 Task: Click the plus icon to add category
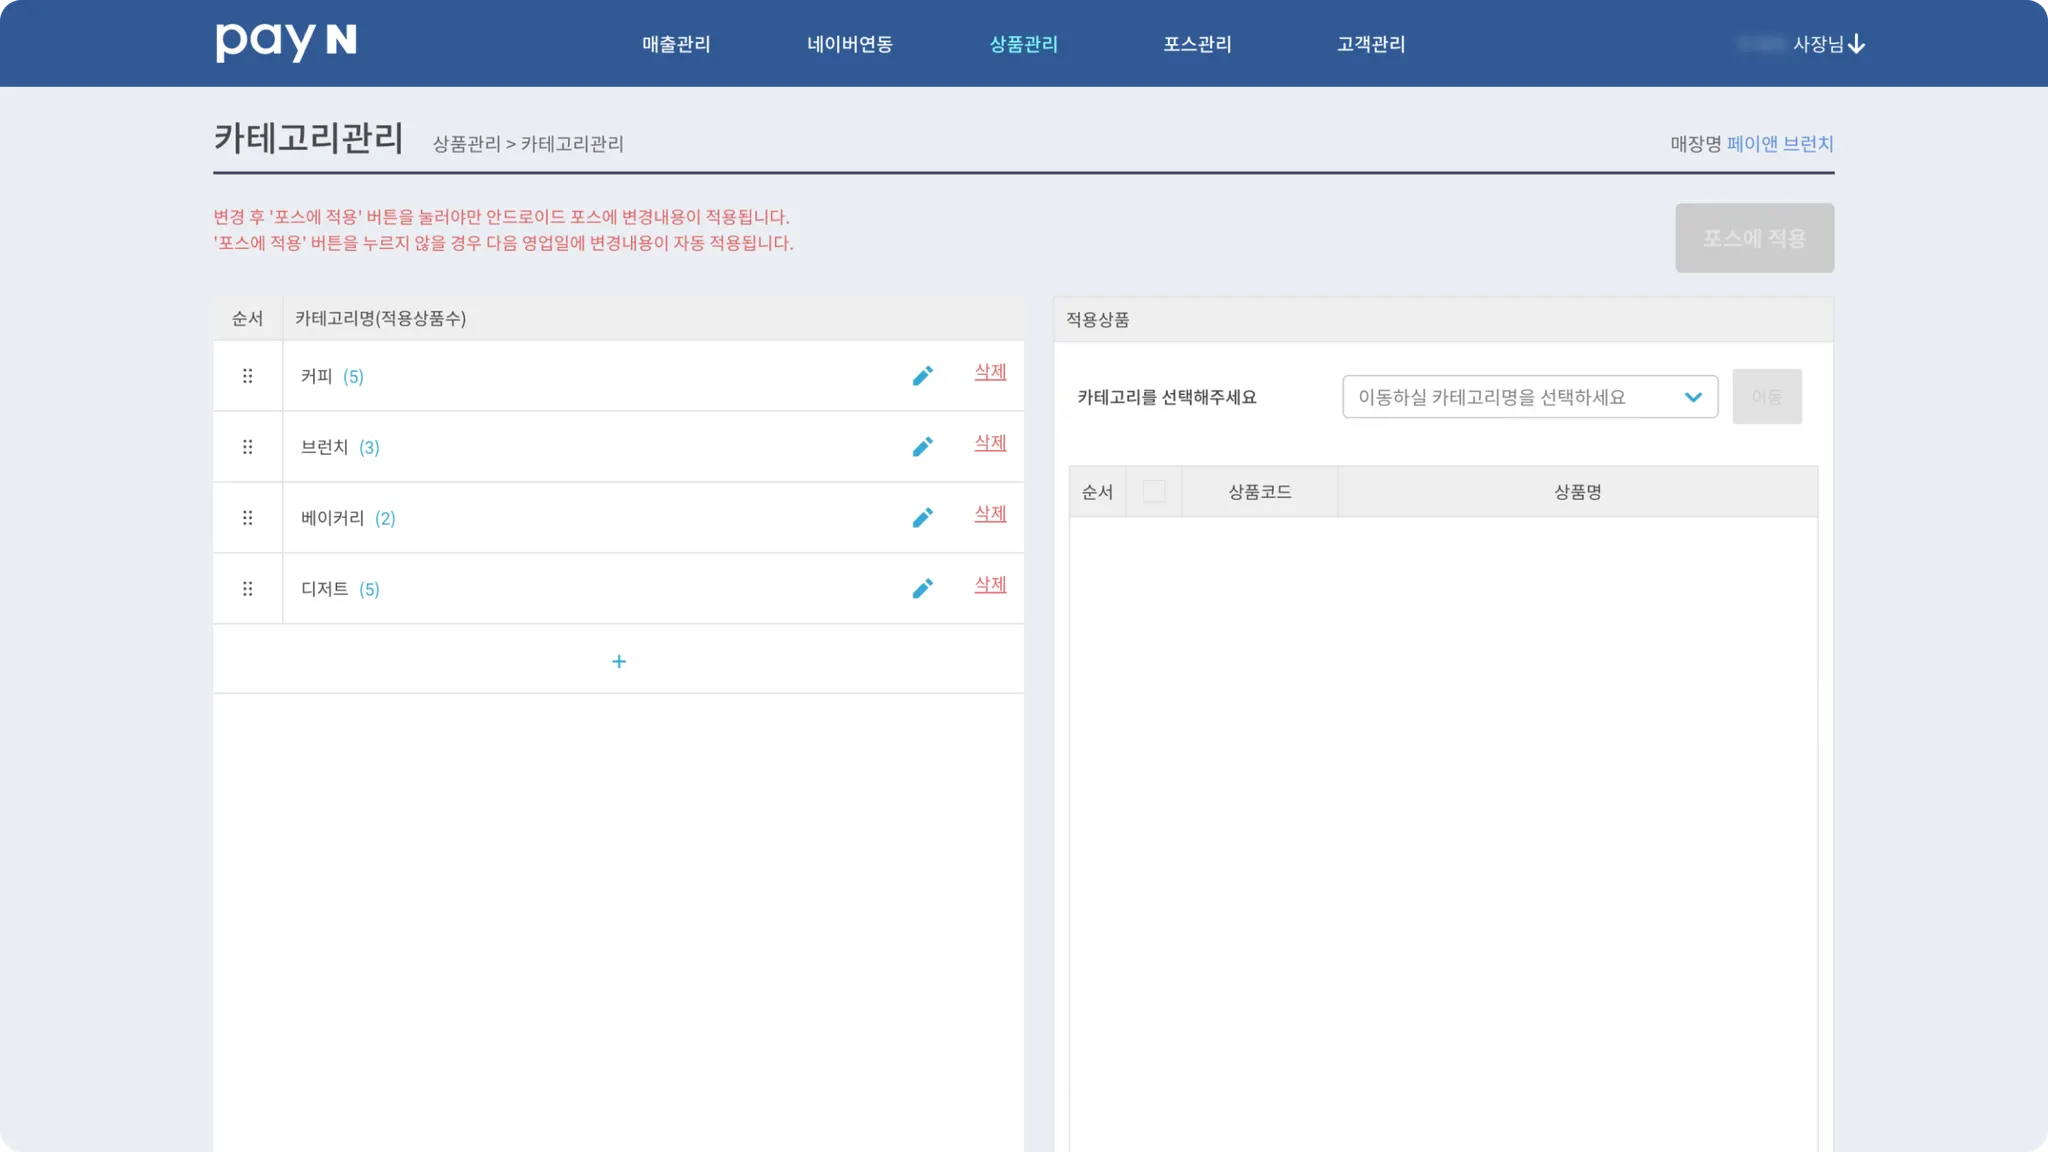(x=618, y=661)
